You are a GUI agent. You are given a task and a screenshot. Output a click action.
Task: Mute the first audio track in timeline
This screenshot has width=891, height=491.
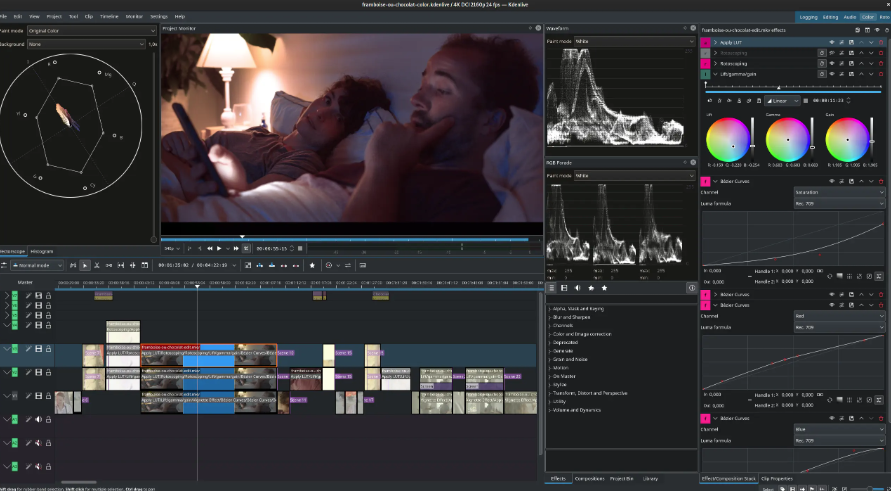[x=39, y=419]
